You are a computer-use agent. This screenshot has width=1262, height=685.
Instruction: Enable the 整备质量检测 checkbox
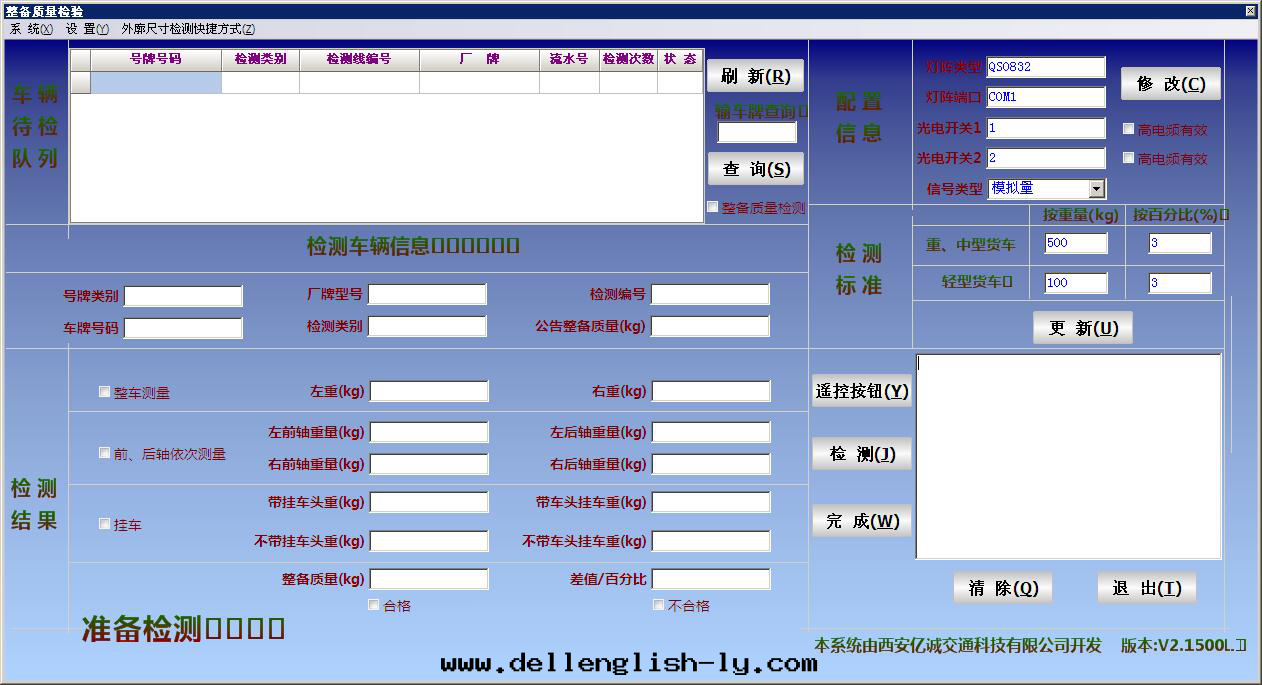(x=713, y=207)
